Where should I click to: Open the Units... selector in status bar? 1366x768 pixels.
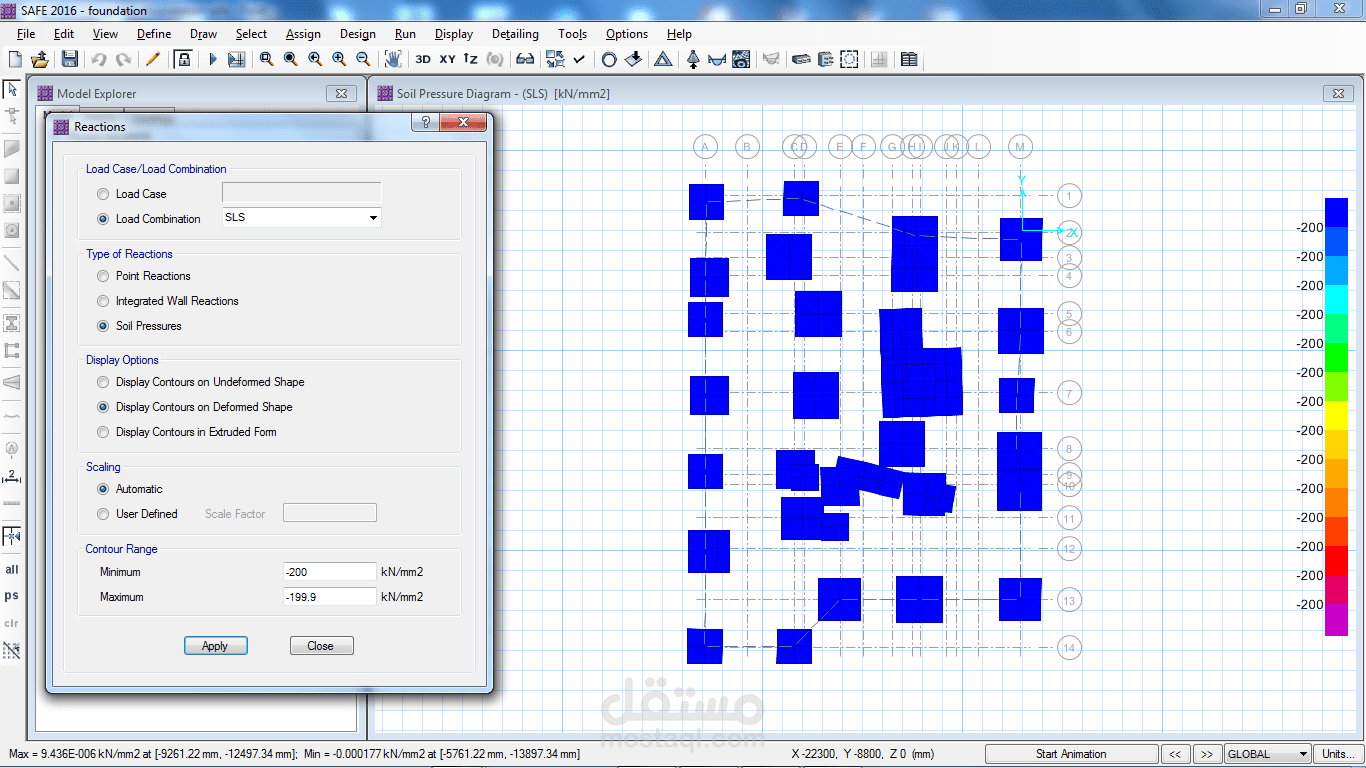[x=1337, y=754]
